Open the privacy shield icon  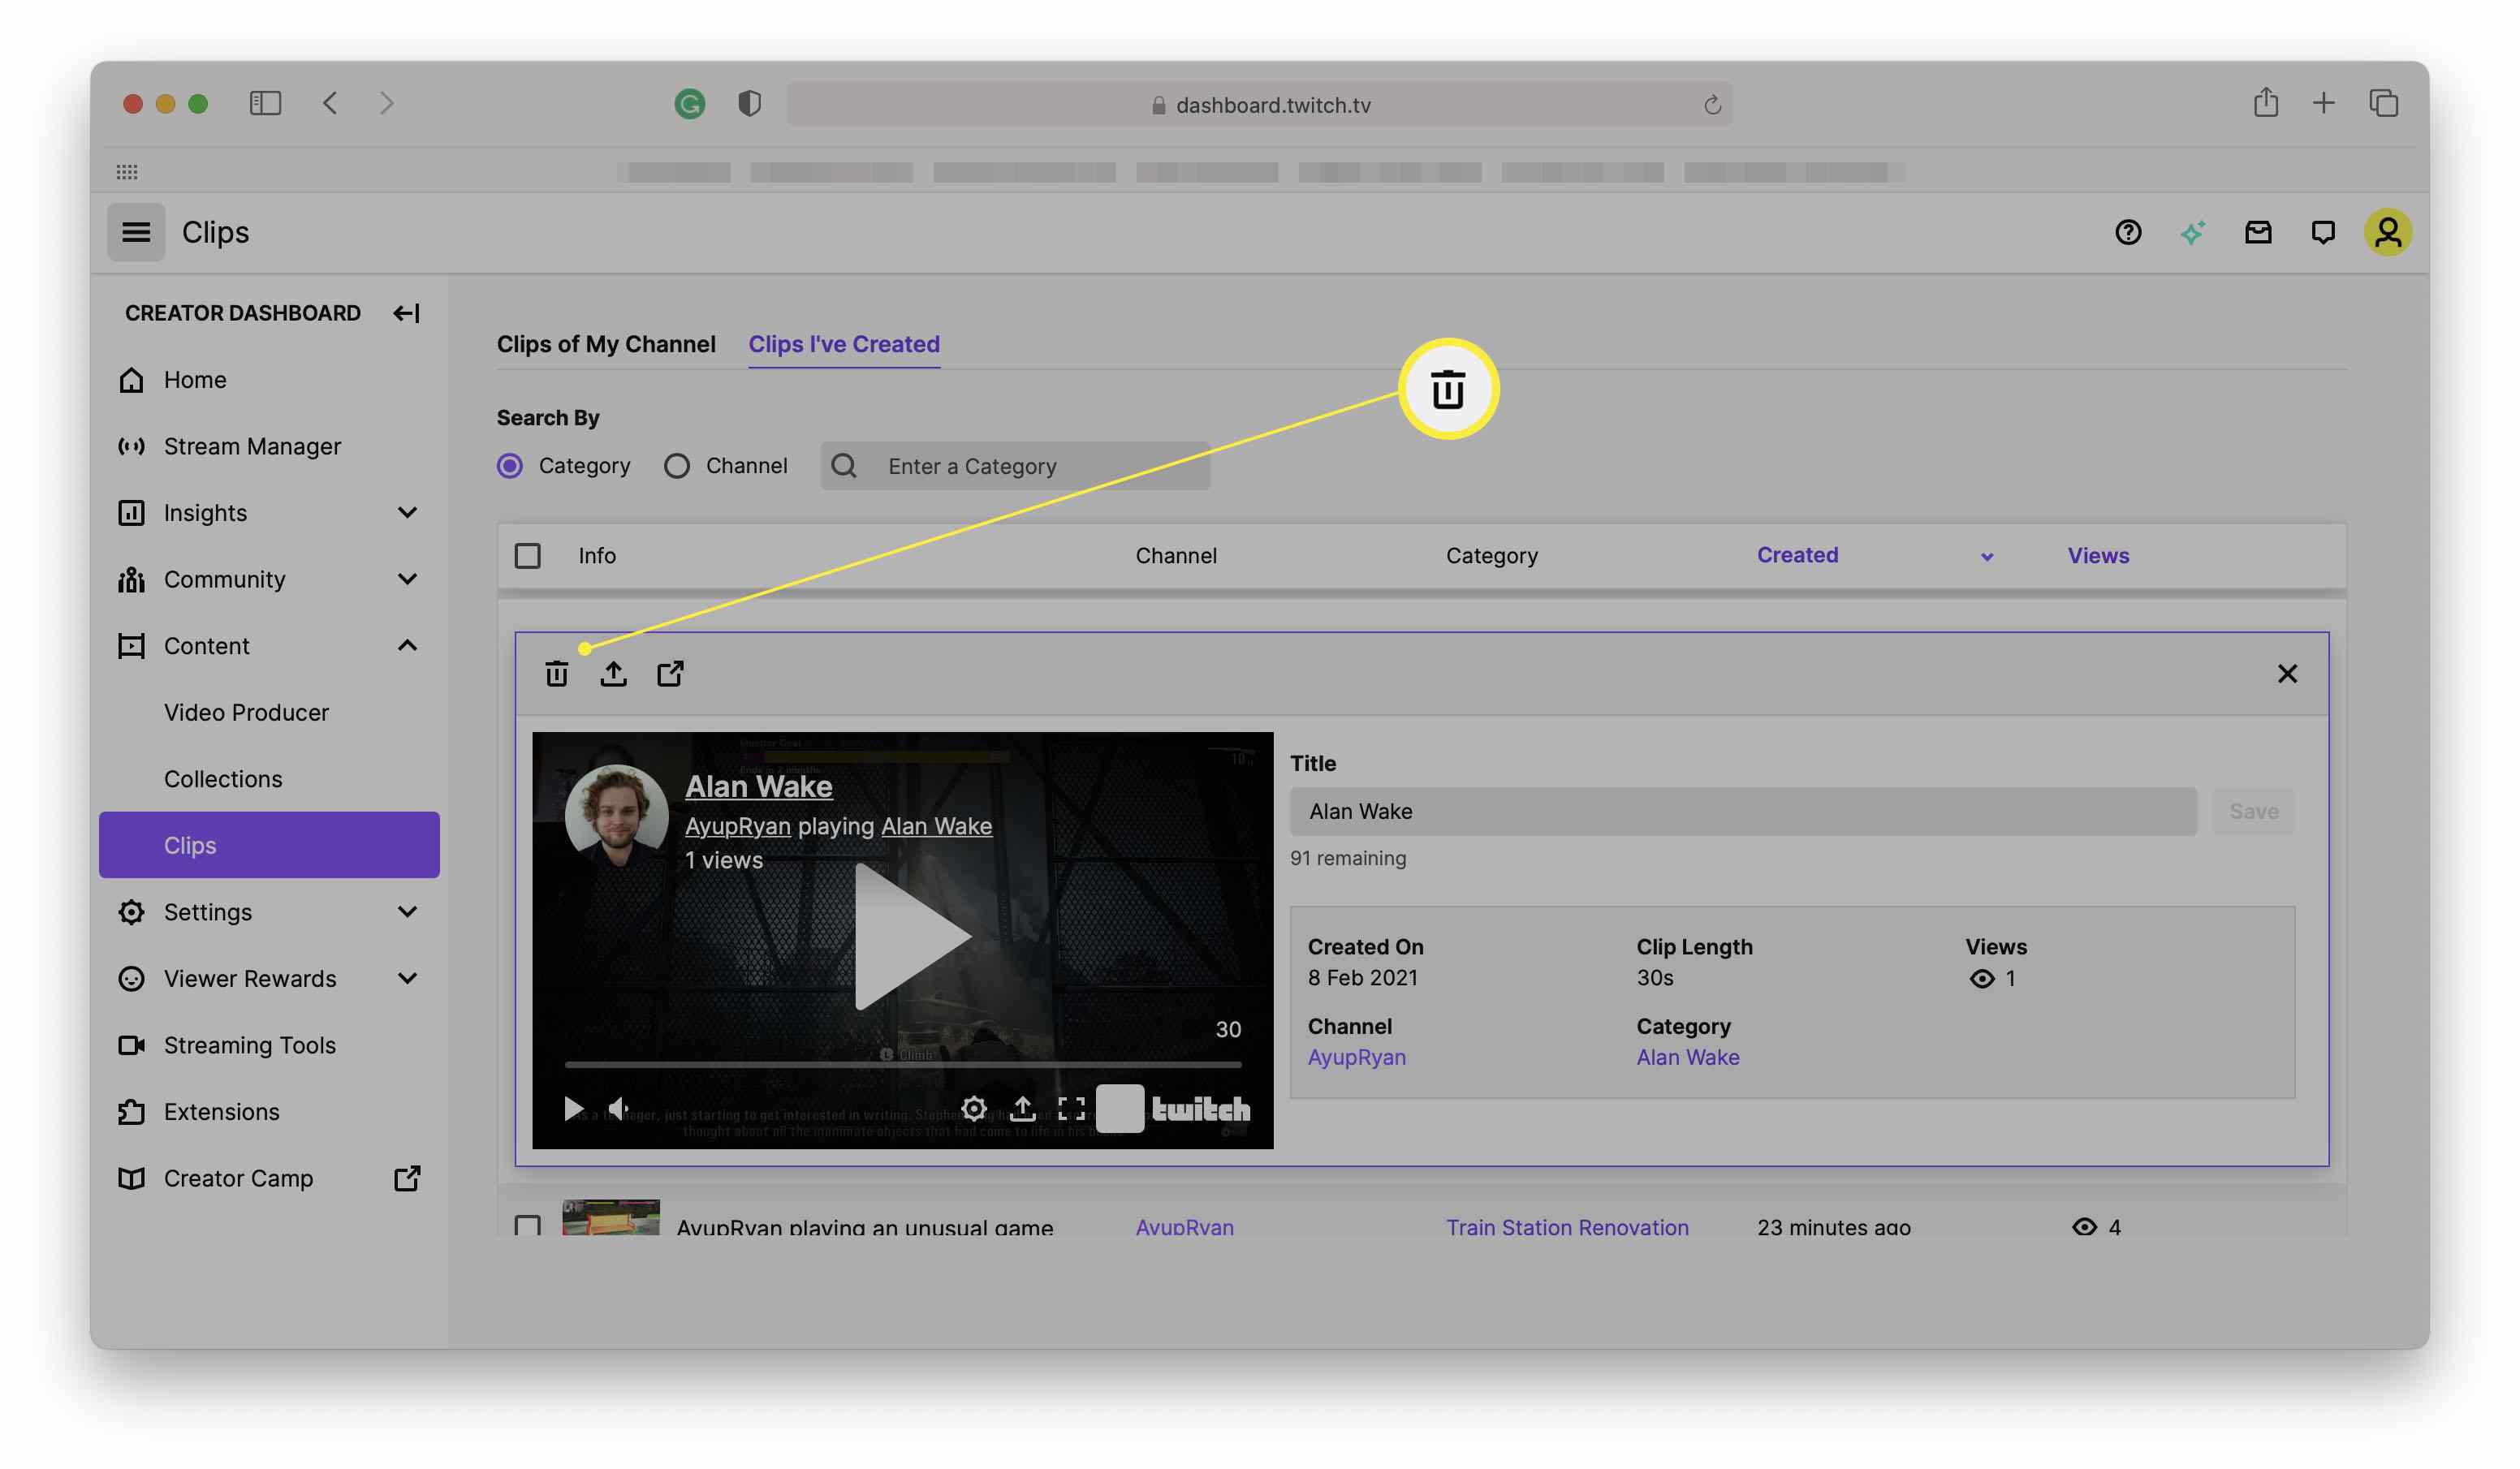pyautogui.click(x=749, y=103)
